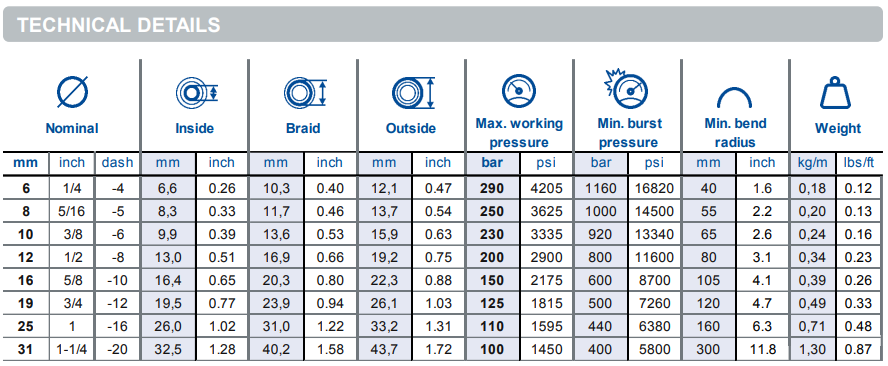Screen dimensions: 888x366
Task: Select the 290 bar working pressure cell
Action: 492,188
